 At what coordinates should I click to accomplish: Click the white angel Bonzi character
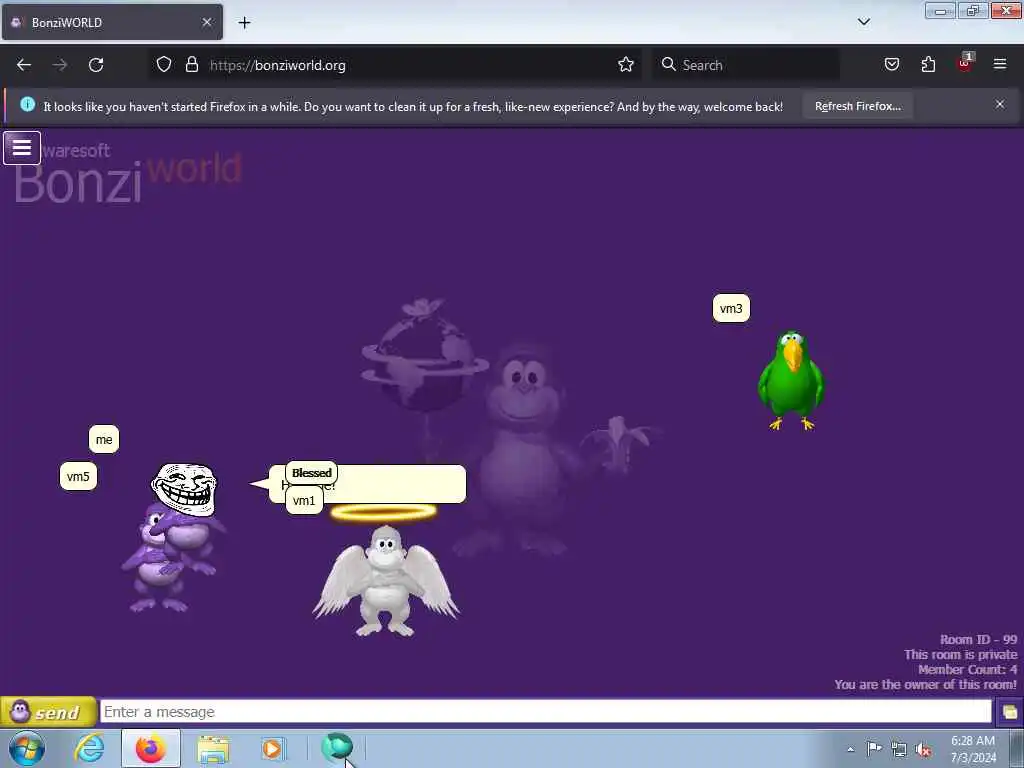(386, 575)
